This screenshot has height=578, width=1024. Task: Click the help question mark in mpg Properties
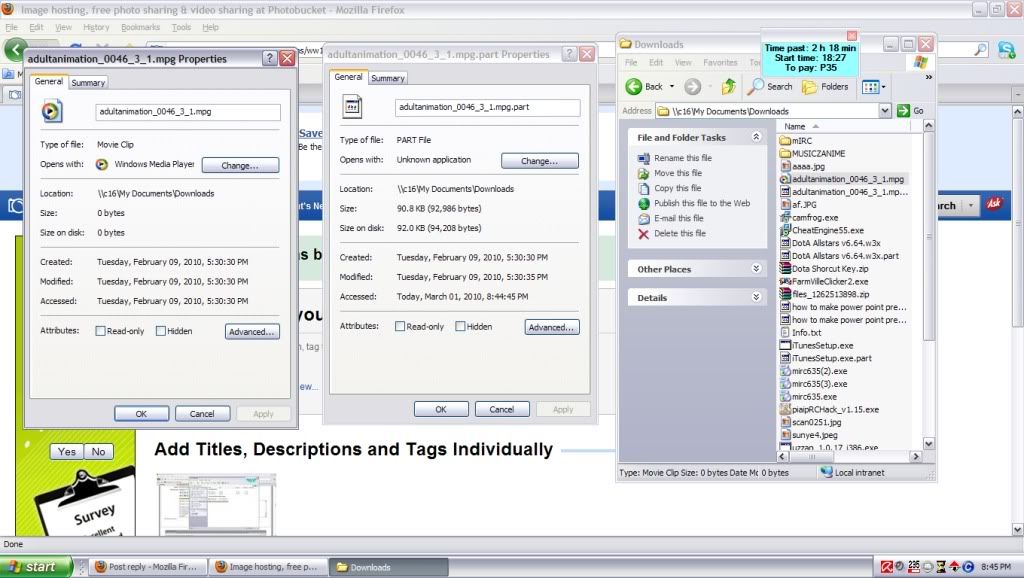click(269, 58)
